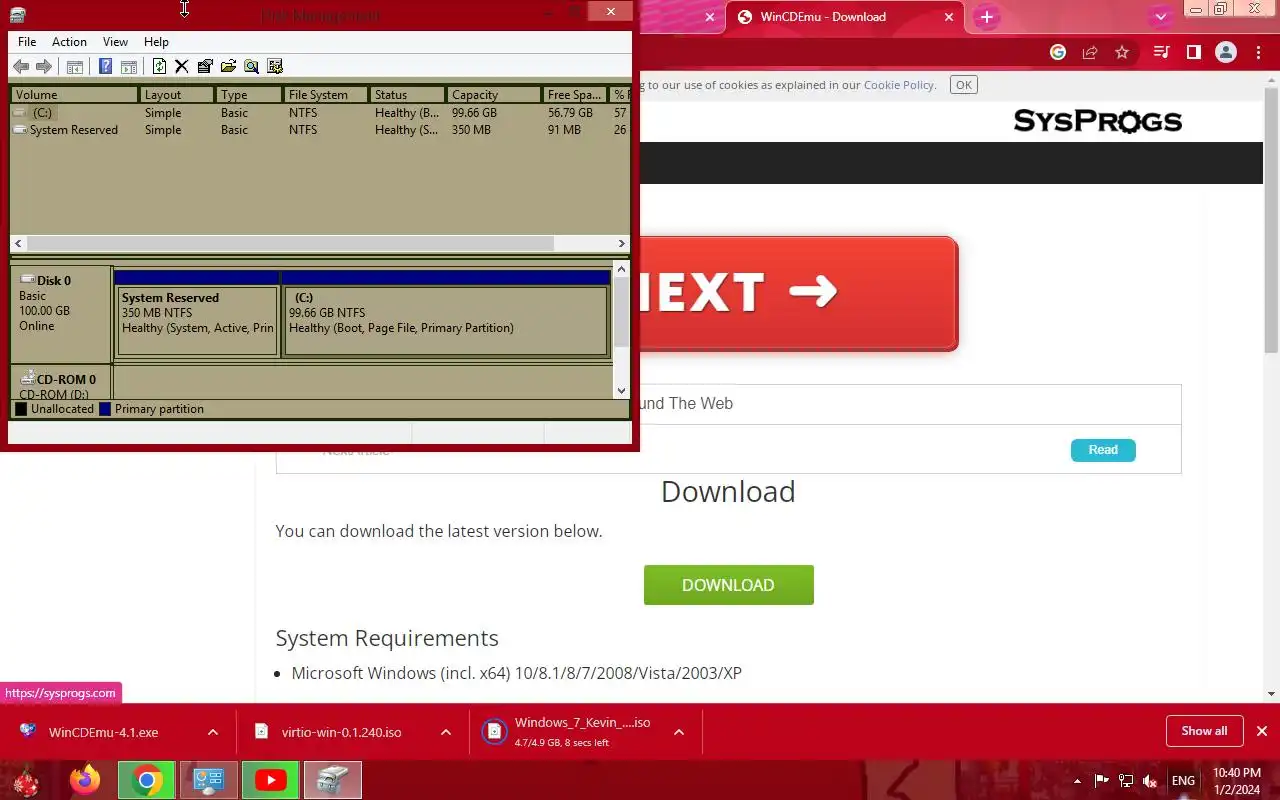Viewport: 1280px width, 800px height.
Task: Click the disk pane scroll up arrow
Action: pos(621,269)
